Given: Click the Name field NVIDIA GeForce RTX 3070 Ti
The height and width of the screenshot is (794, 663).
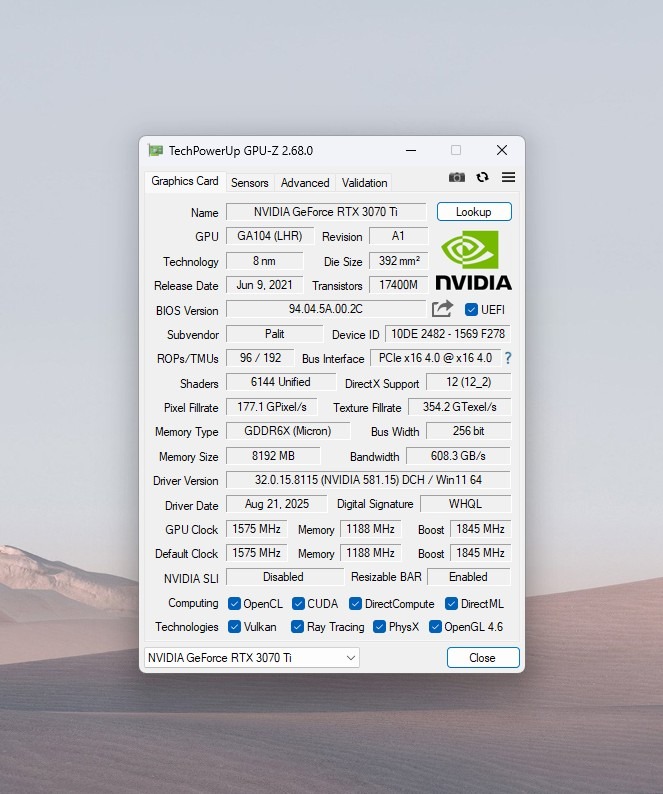Looking at the screenshot, I should coord(326,212).
